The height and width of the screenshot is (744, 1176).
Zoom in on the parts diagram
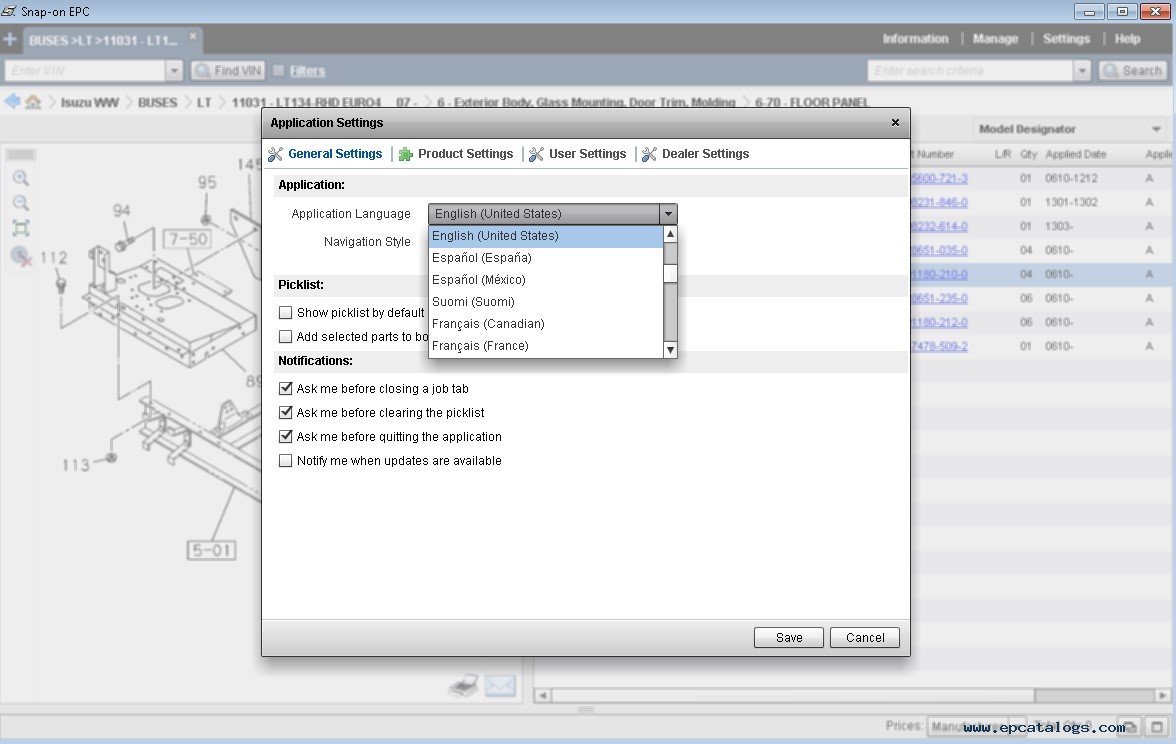20,178
